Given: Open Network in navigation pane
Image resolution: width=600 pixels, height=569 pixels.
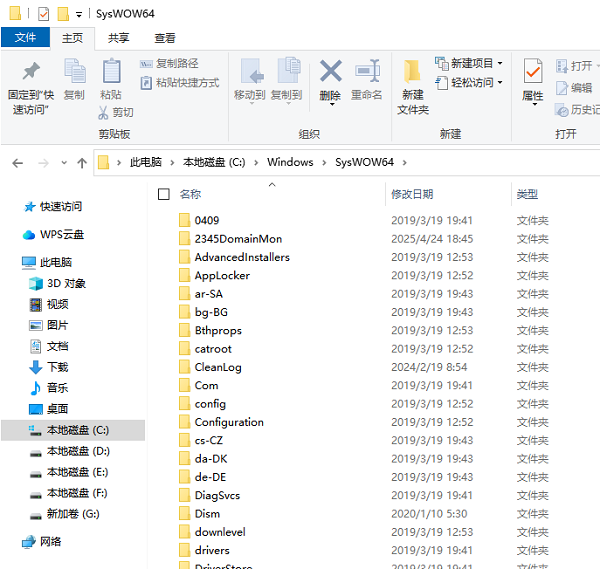Looking at the screenshot, I should pyautogui.click(x=41, y=542).
